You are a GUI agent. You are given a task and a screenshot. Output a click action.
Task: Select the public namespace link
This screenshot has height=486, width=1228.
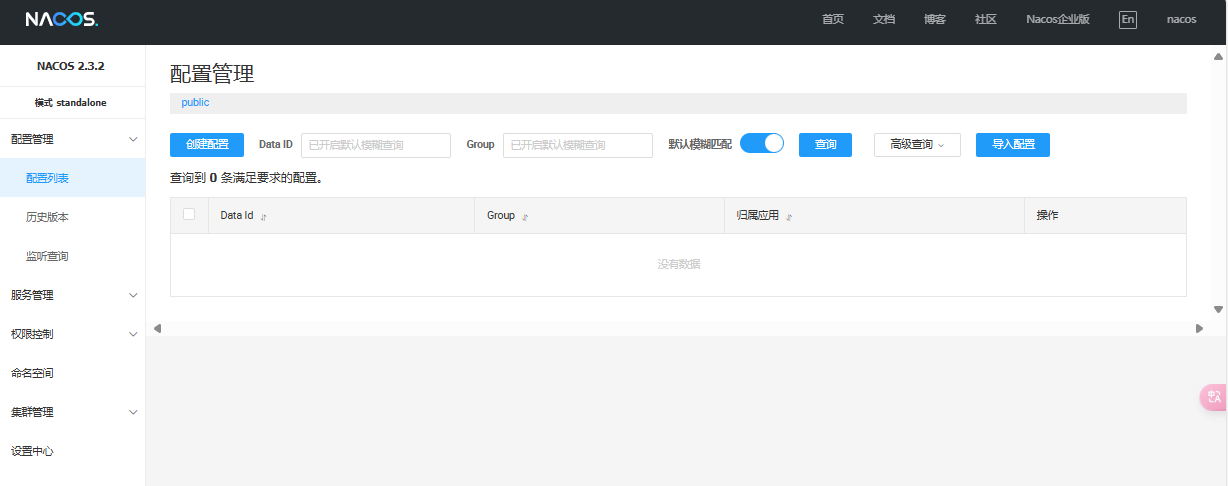195,103
